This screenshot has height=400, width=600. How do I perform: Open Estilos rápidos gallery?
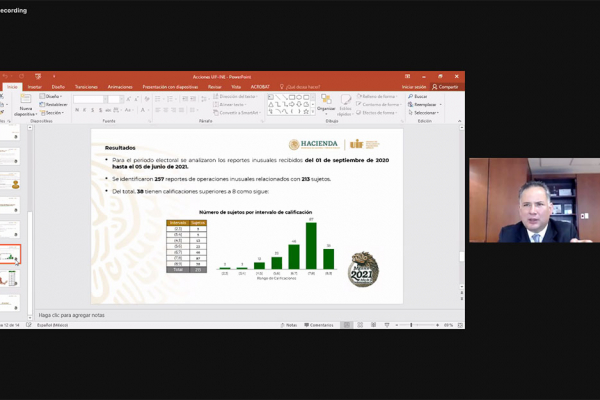coord(345,105)
